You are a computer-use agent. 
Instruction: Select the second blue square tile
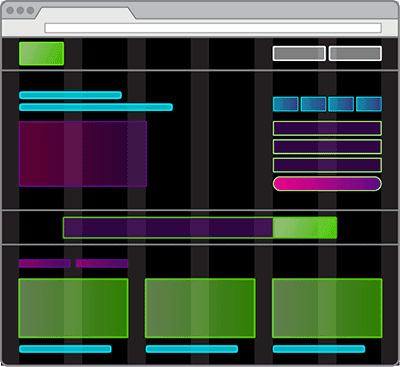[313, 104]
